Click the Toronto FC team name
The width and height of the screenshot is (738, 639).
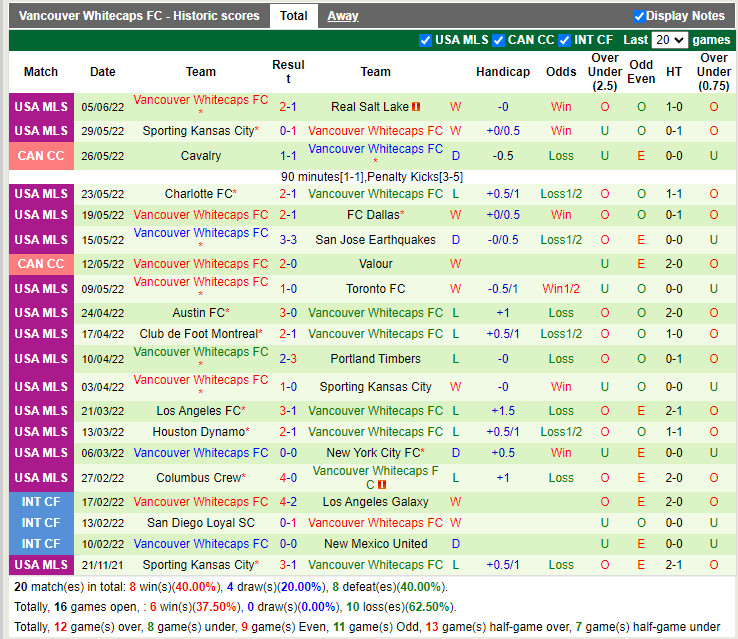coord(375,289)
